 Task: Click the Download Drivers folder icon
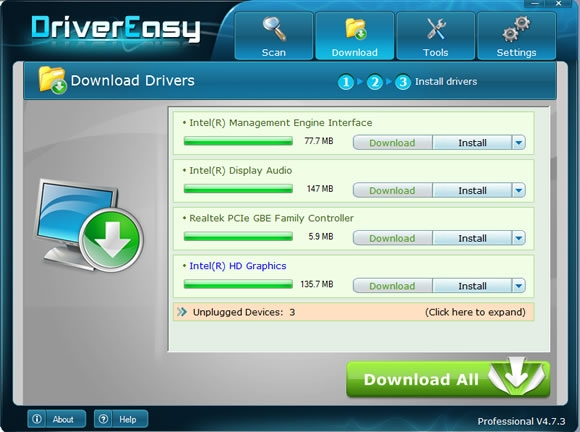53,80
